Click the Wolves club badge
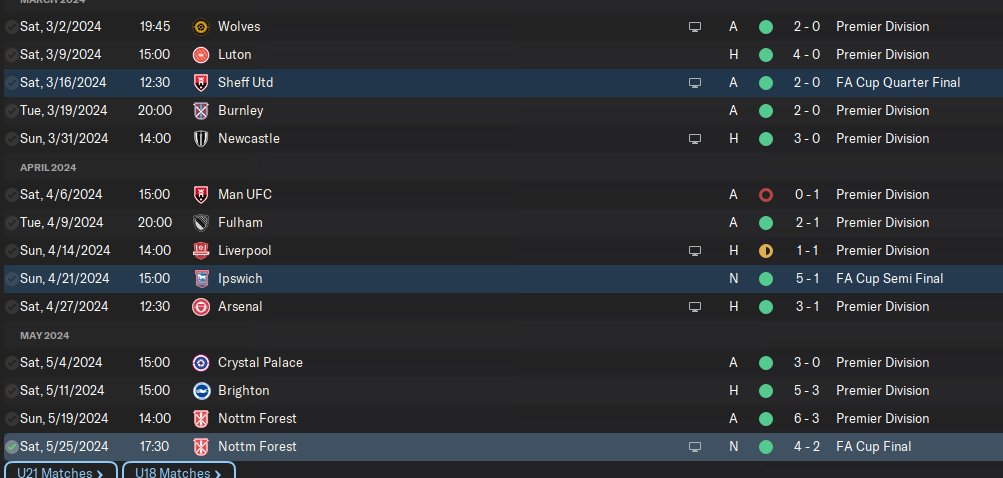The height and width of the screenshot is (478, 1003). coord(200,27)
